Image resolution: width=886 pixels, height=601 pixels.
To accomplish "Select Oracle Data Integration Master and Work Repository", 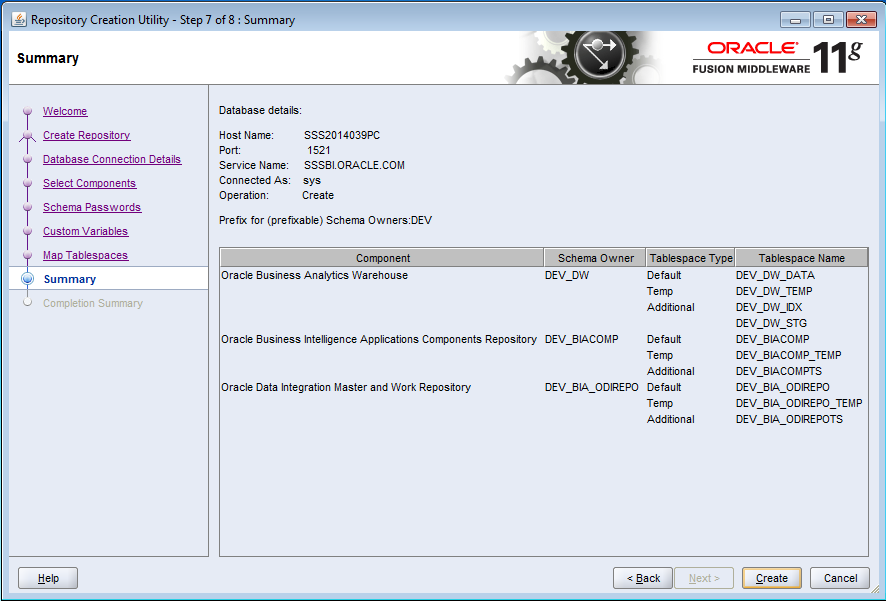I will coord(346,387).
